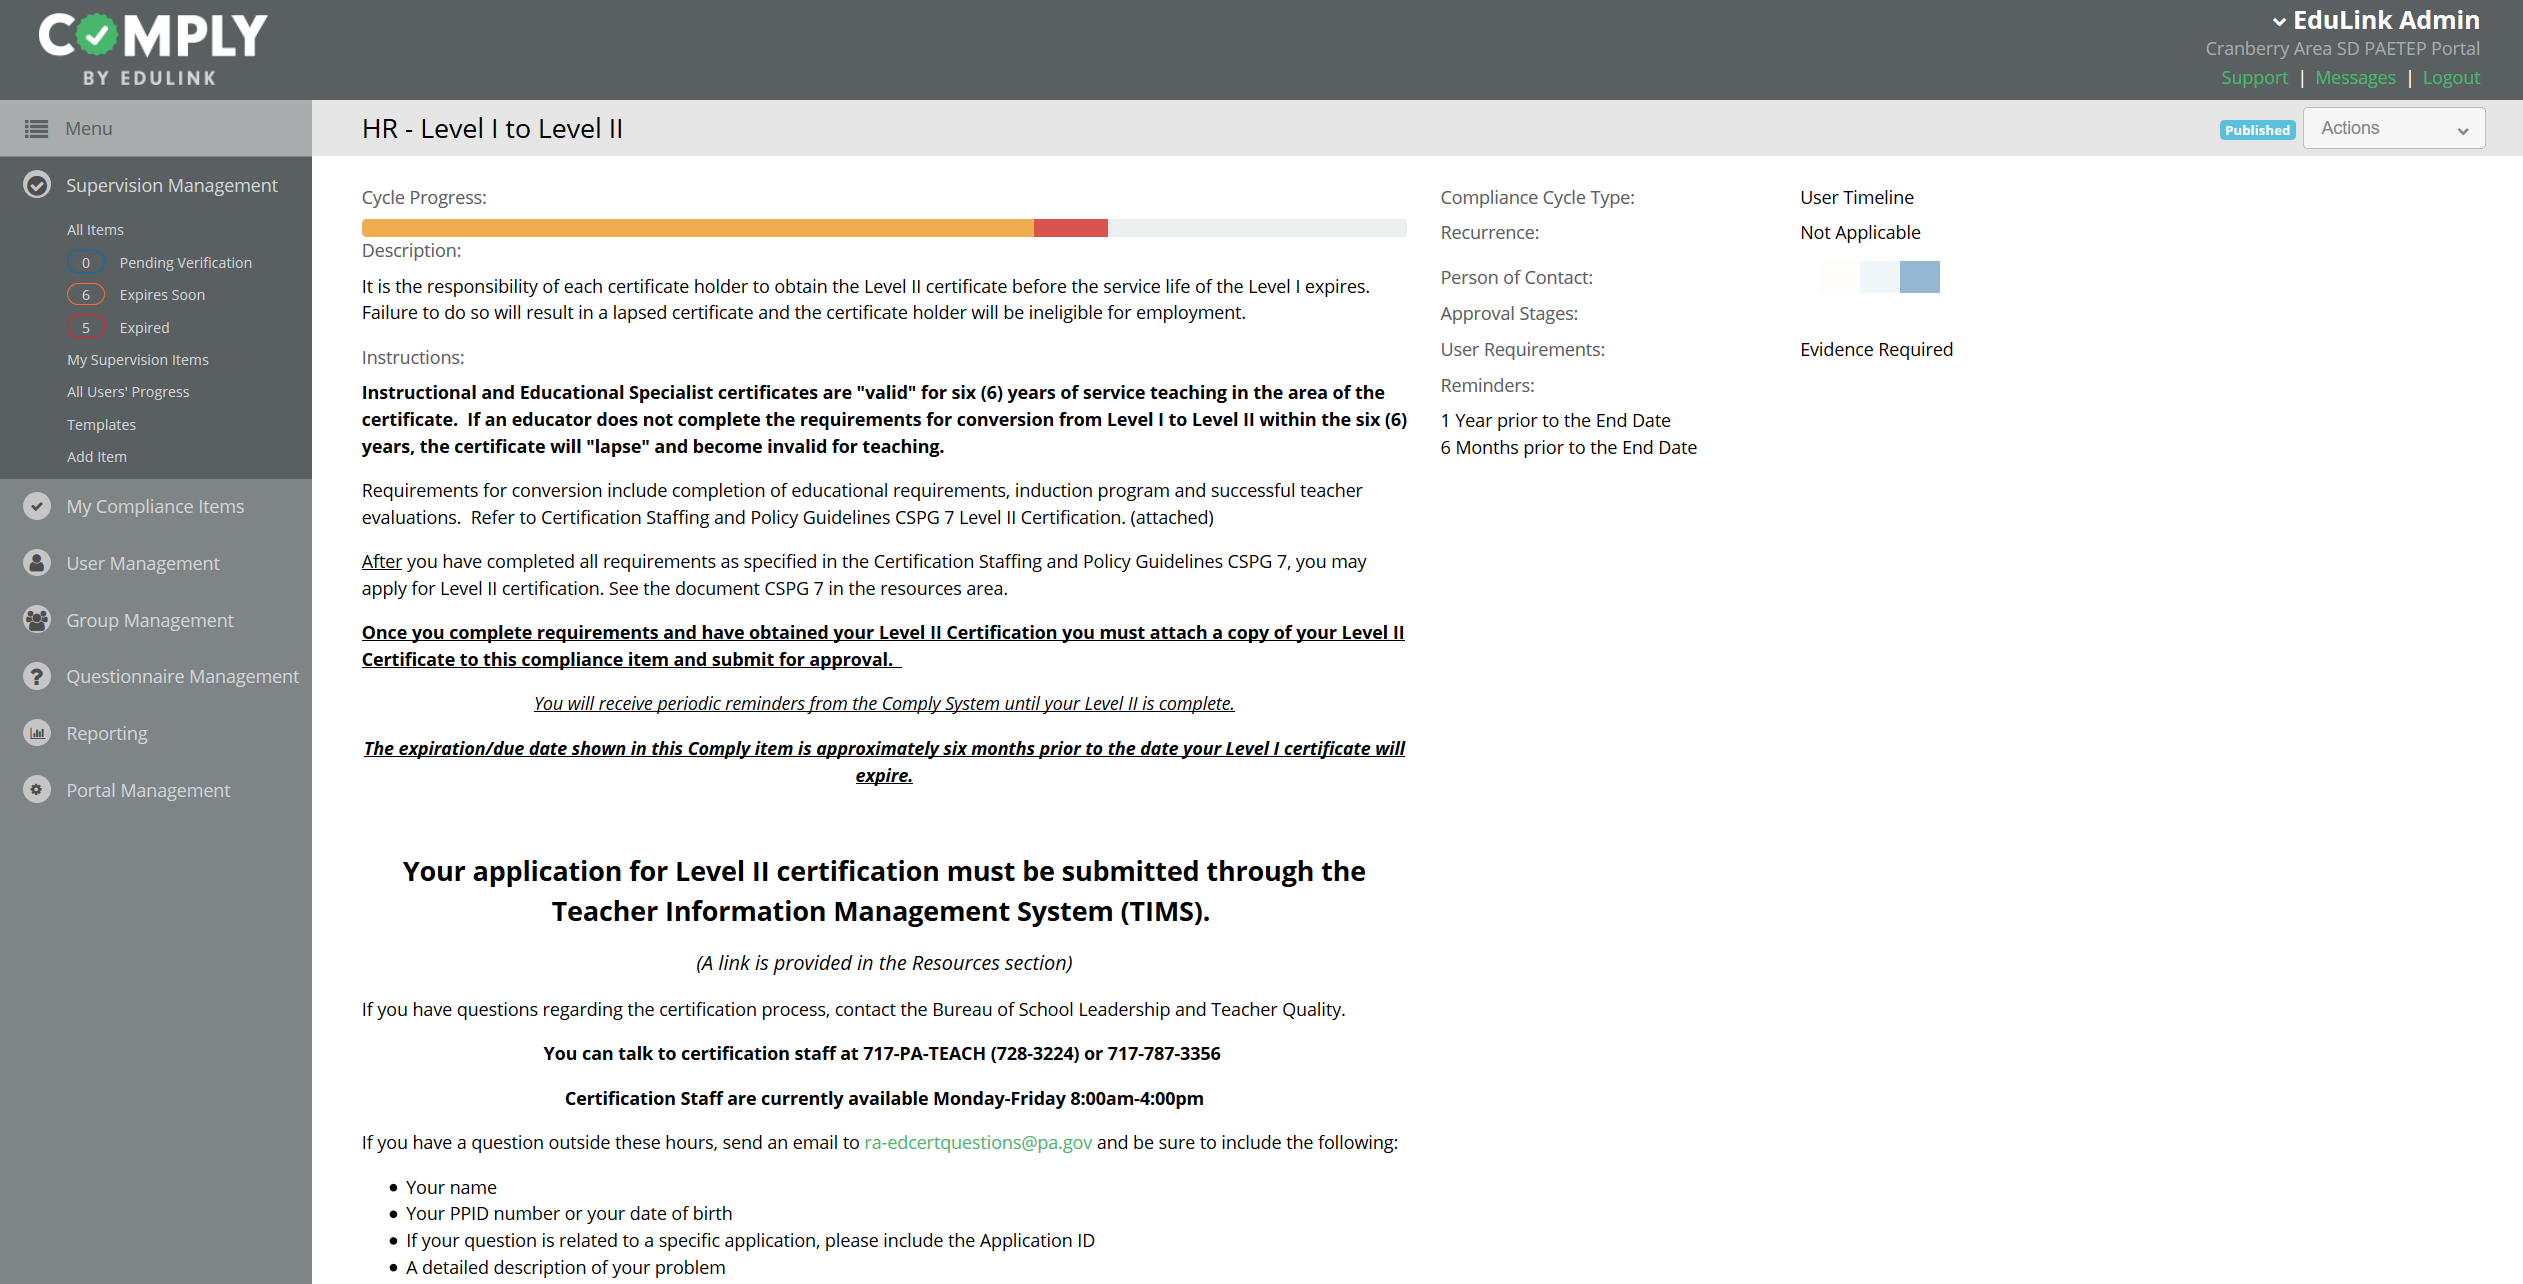Click the Portal Management gear icon
The image size is (2523, 1284).
point(37,790)
